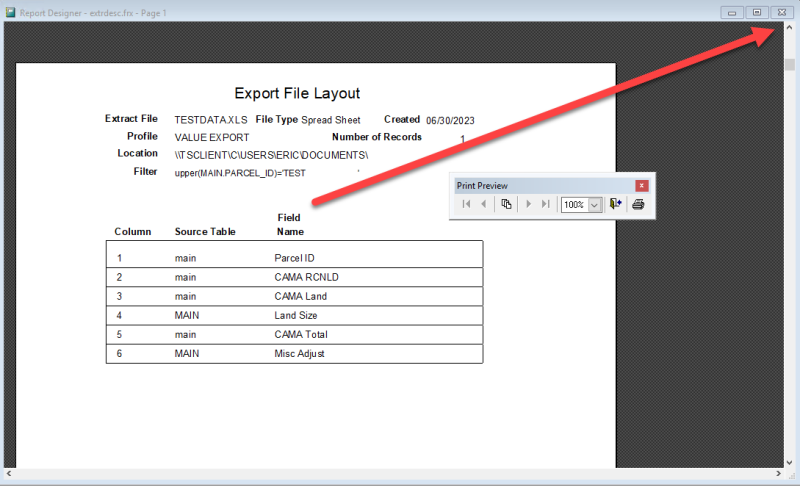This screenshot has width=800, height=487.
Task: Click the Print Preview toolbar title bar
Action: tap(544, 186)
